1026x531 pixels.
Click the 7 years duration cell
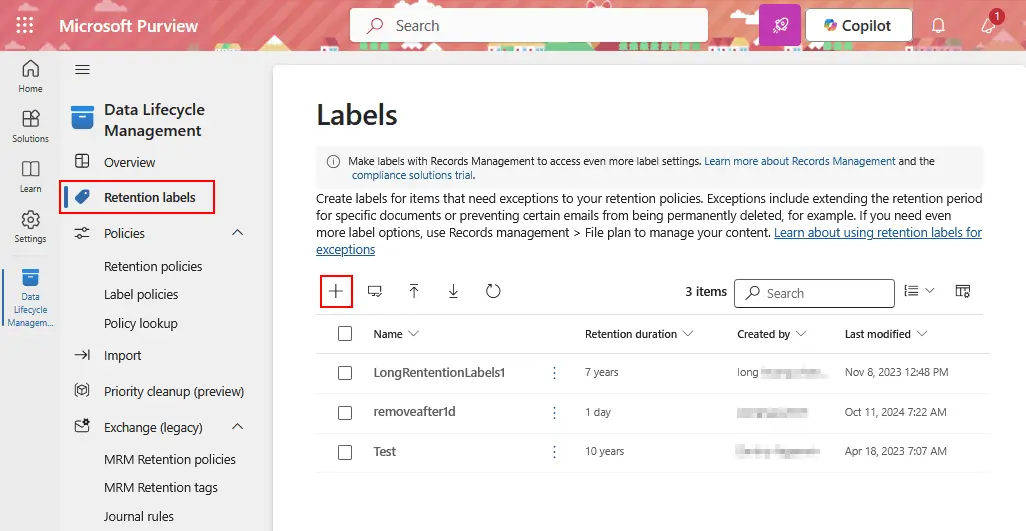click(601, 372)
